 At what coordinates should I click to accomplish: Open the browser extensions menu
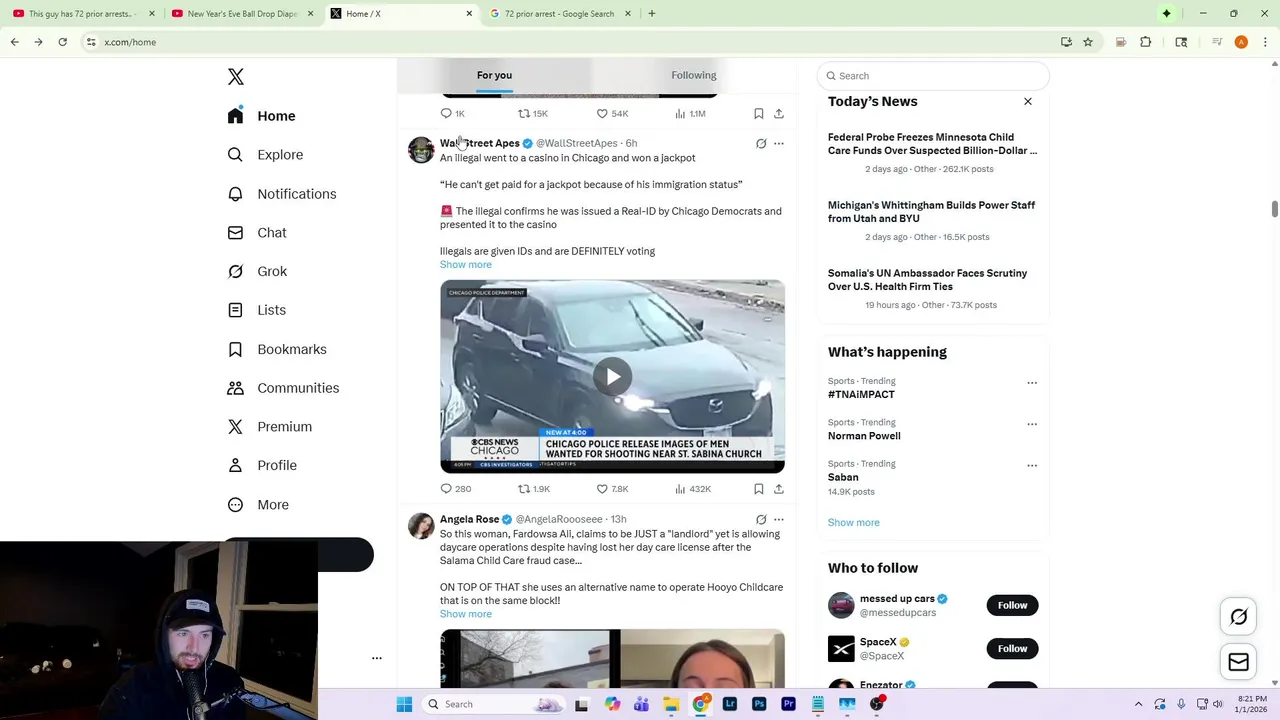click(x=1146, y=42)
